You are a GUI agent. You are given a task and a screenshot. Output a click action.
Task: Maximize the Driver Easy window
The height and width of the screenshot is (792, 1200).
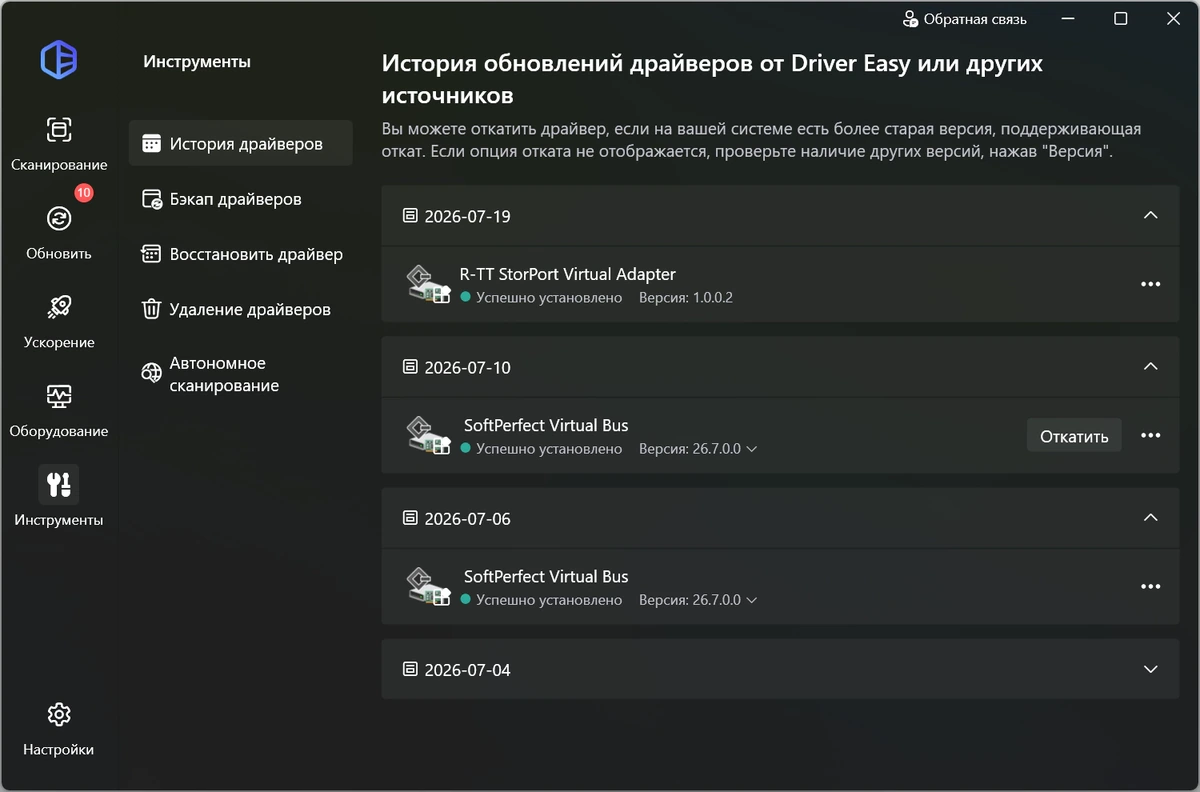coord(1121,19)
